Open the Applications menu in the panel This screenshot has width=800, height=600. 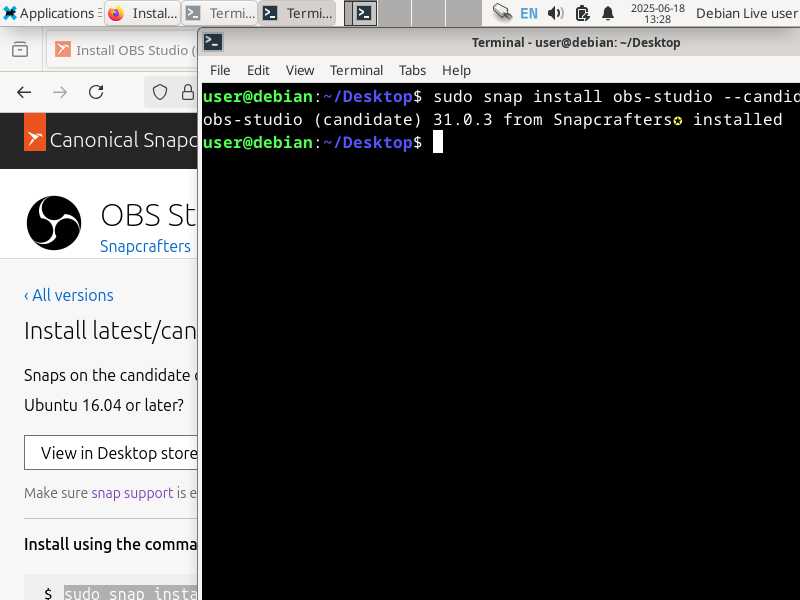point(51,13)
